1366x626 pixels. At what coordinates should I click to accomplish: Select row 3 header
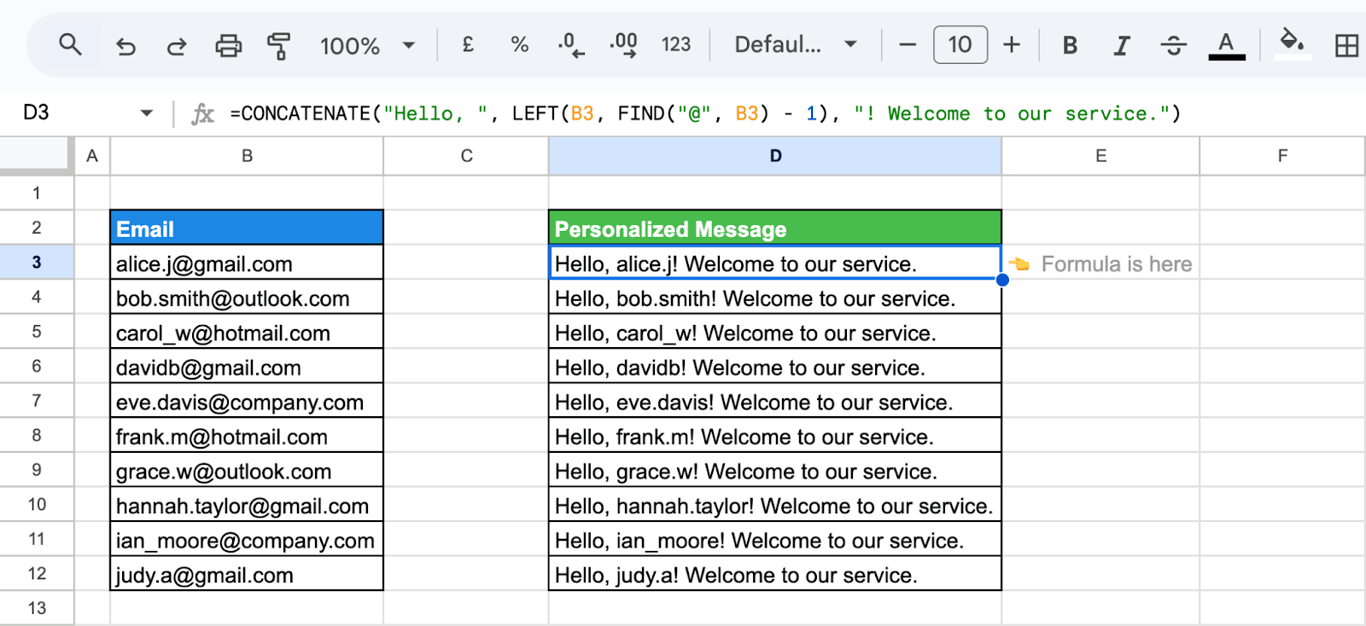(x=37, y=262)
